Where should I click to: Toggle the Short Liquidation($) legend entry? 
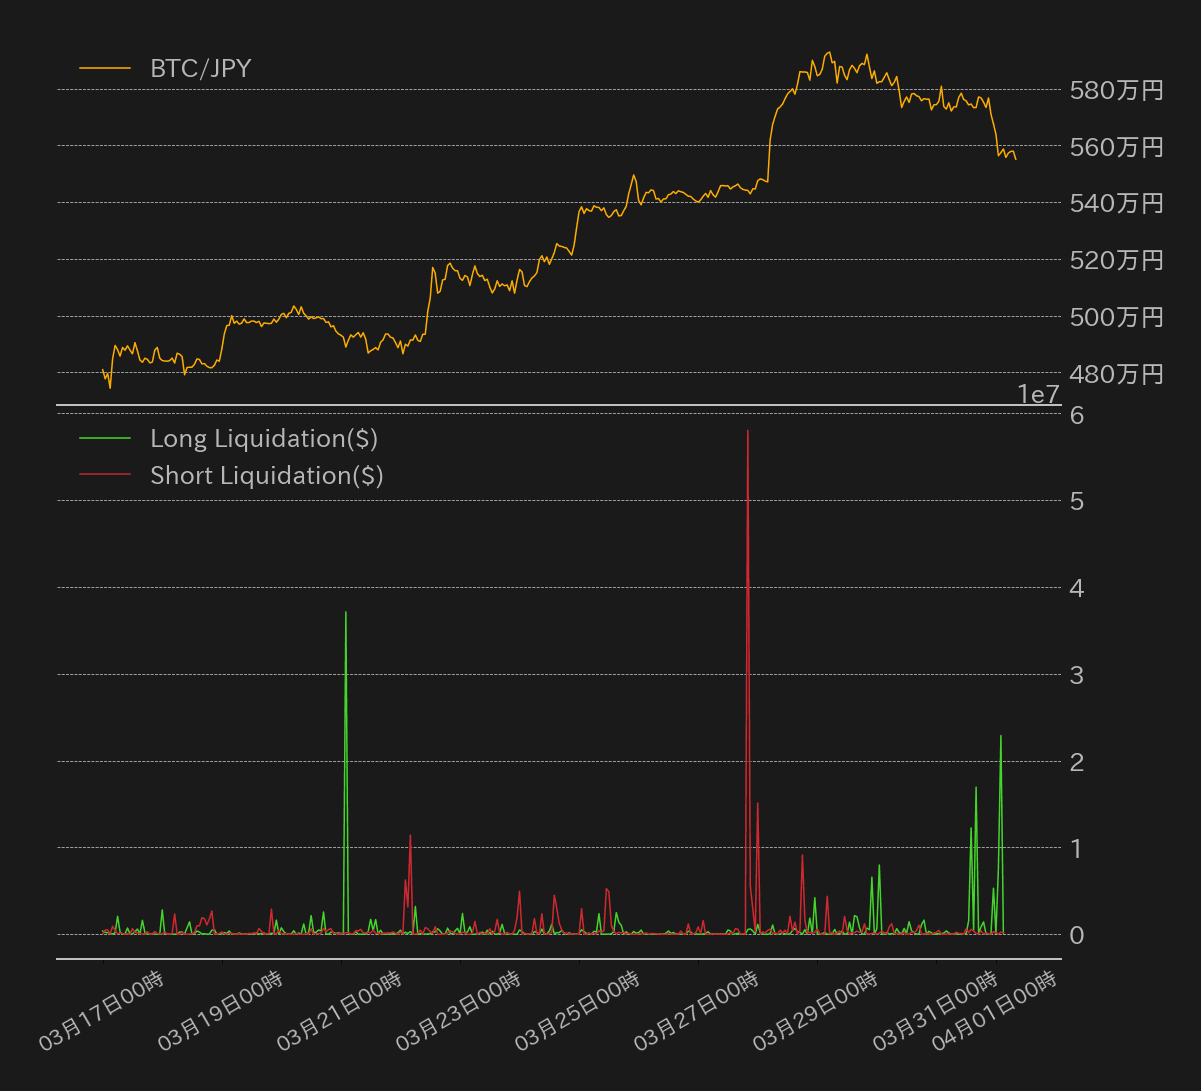point(266,476)
